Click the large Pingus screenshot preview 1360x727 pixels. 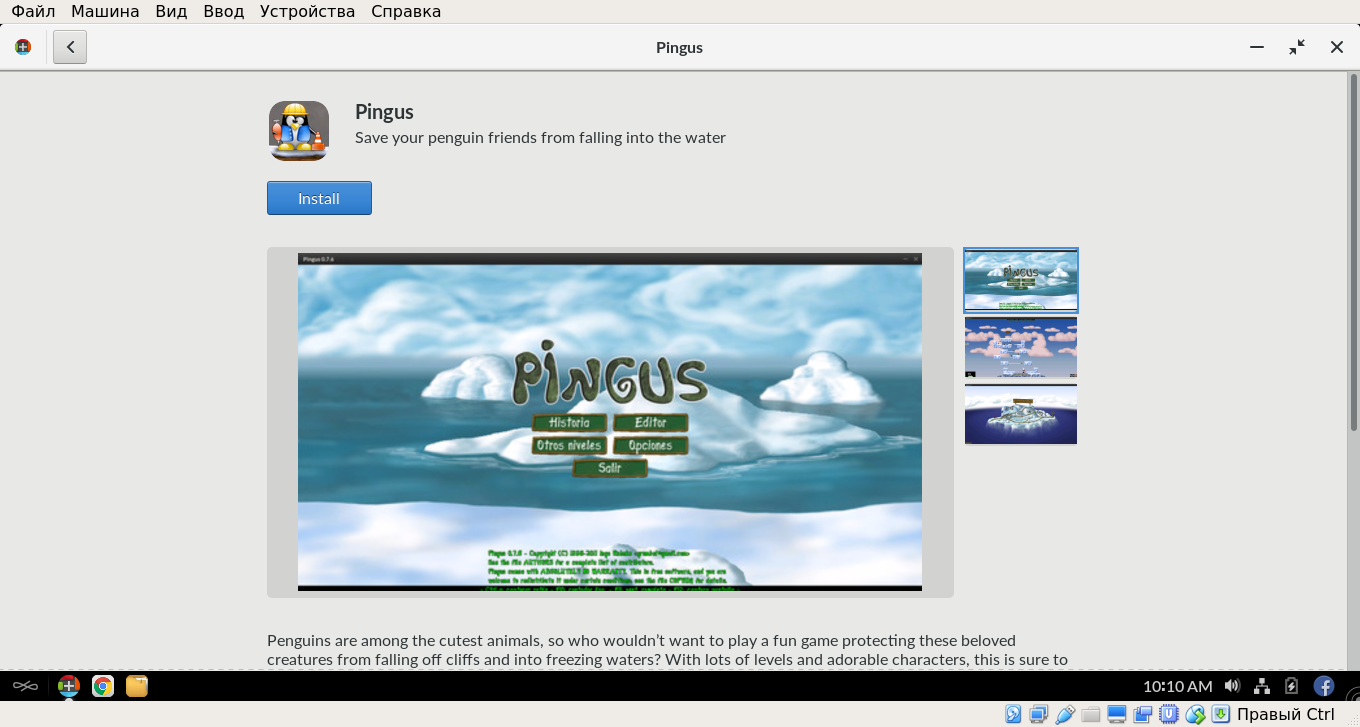pyautogui.click(x=610, y=422)
